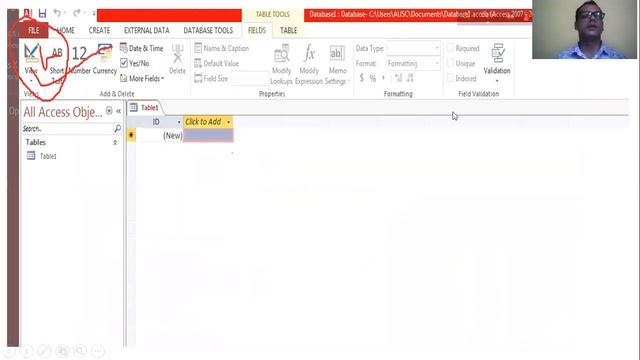Click the Redo arrow icon

tap(76, 13)
